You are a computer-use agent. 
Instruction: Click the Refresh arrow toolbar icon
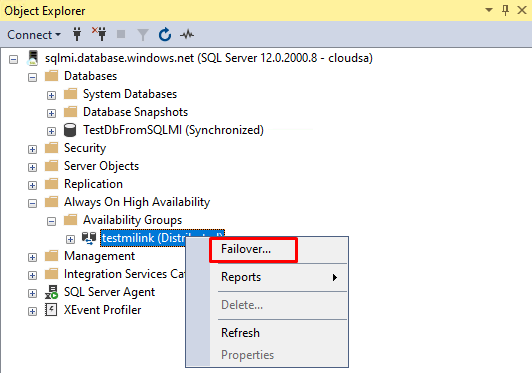pyautogui.click(x=165, y=34)
